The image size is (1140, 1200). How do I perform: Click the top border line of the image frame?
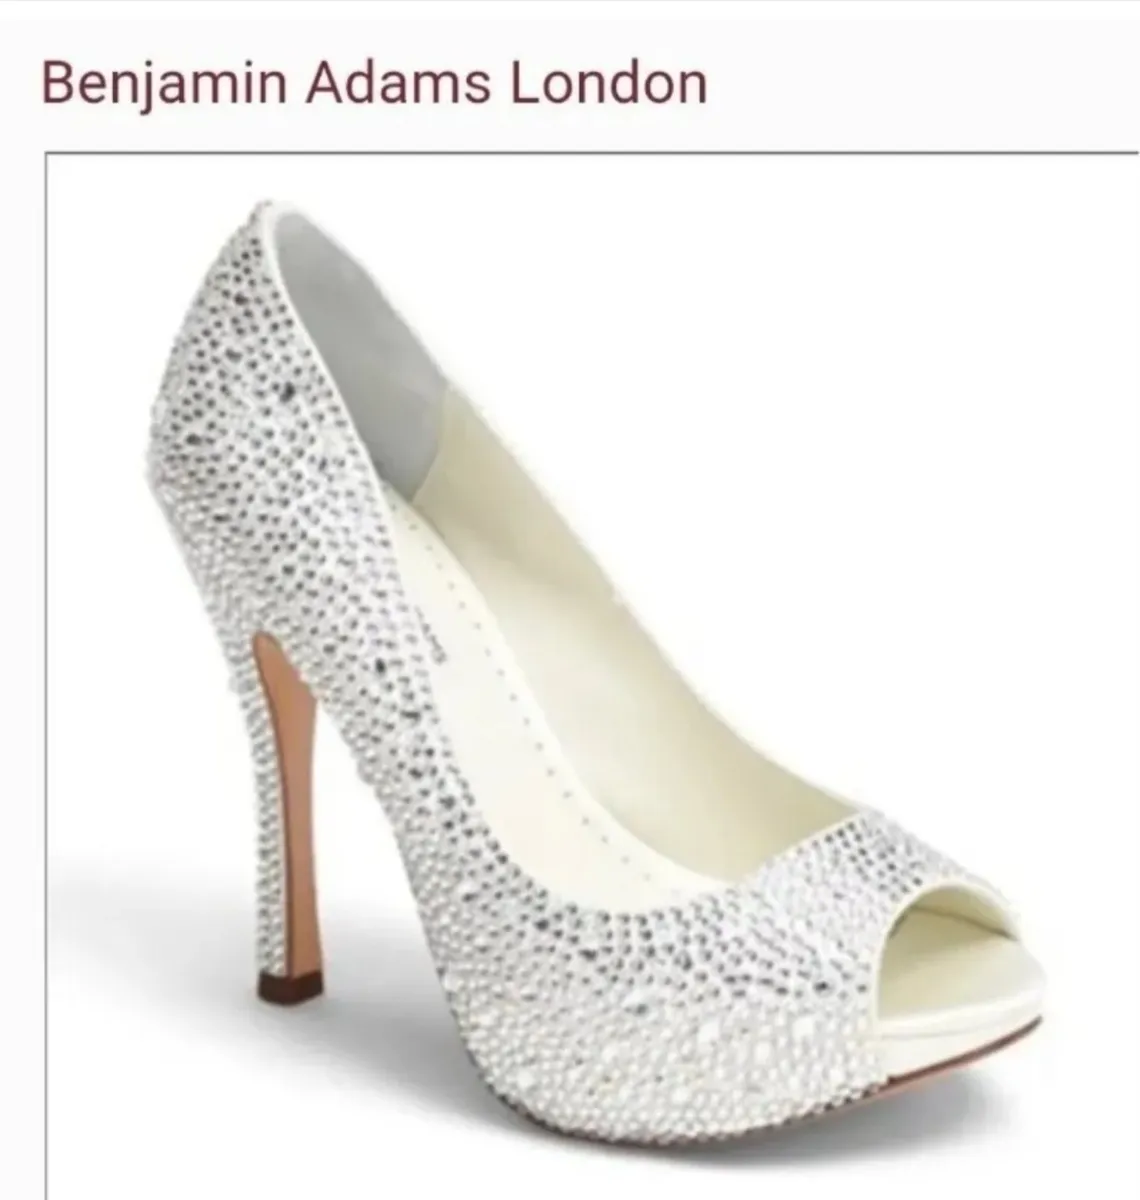tap(592, 154)
